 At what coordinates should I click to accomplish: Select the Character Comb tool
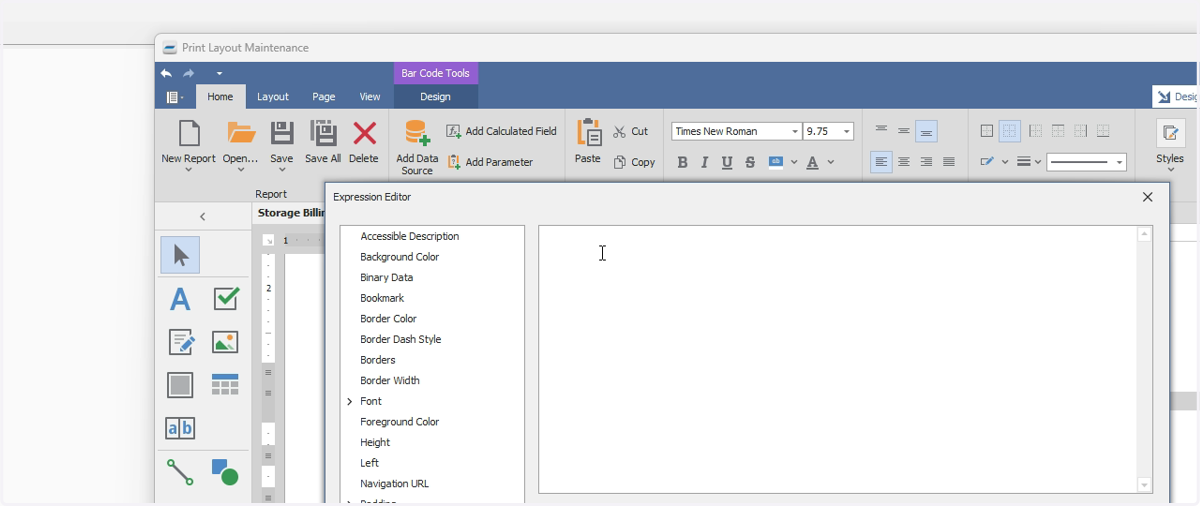tap(180, 429)
